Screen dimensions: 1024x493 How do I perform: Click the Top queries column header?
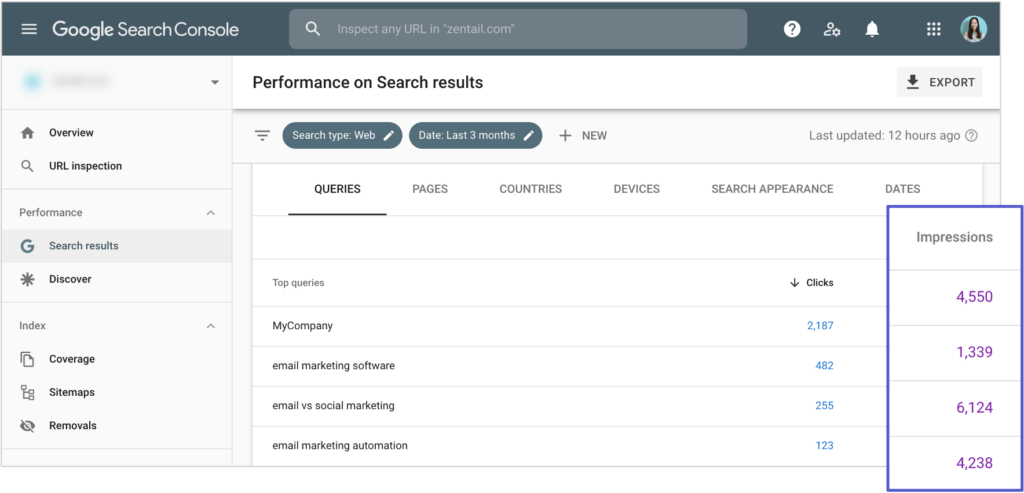click(x=298, y=283)
